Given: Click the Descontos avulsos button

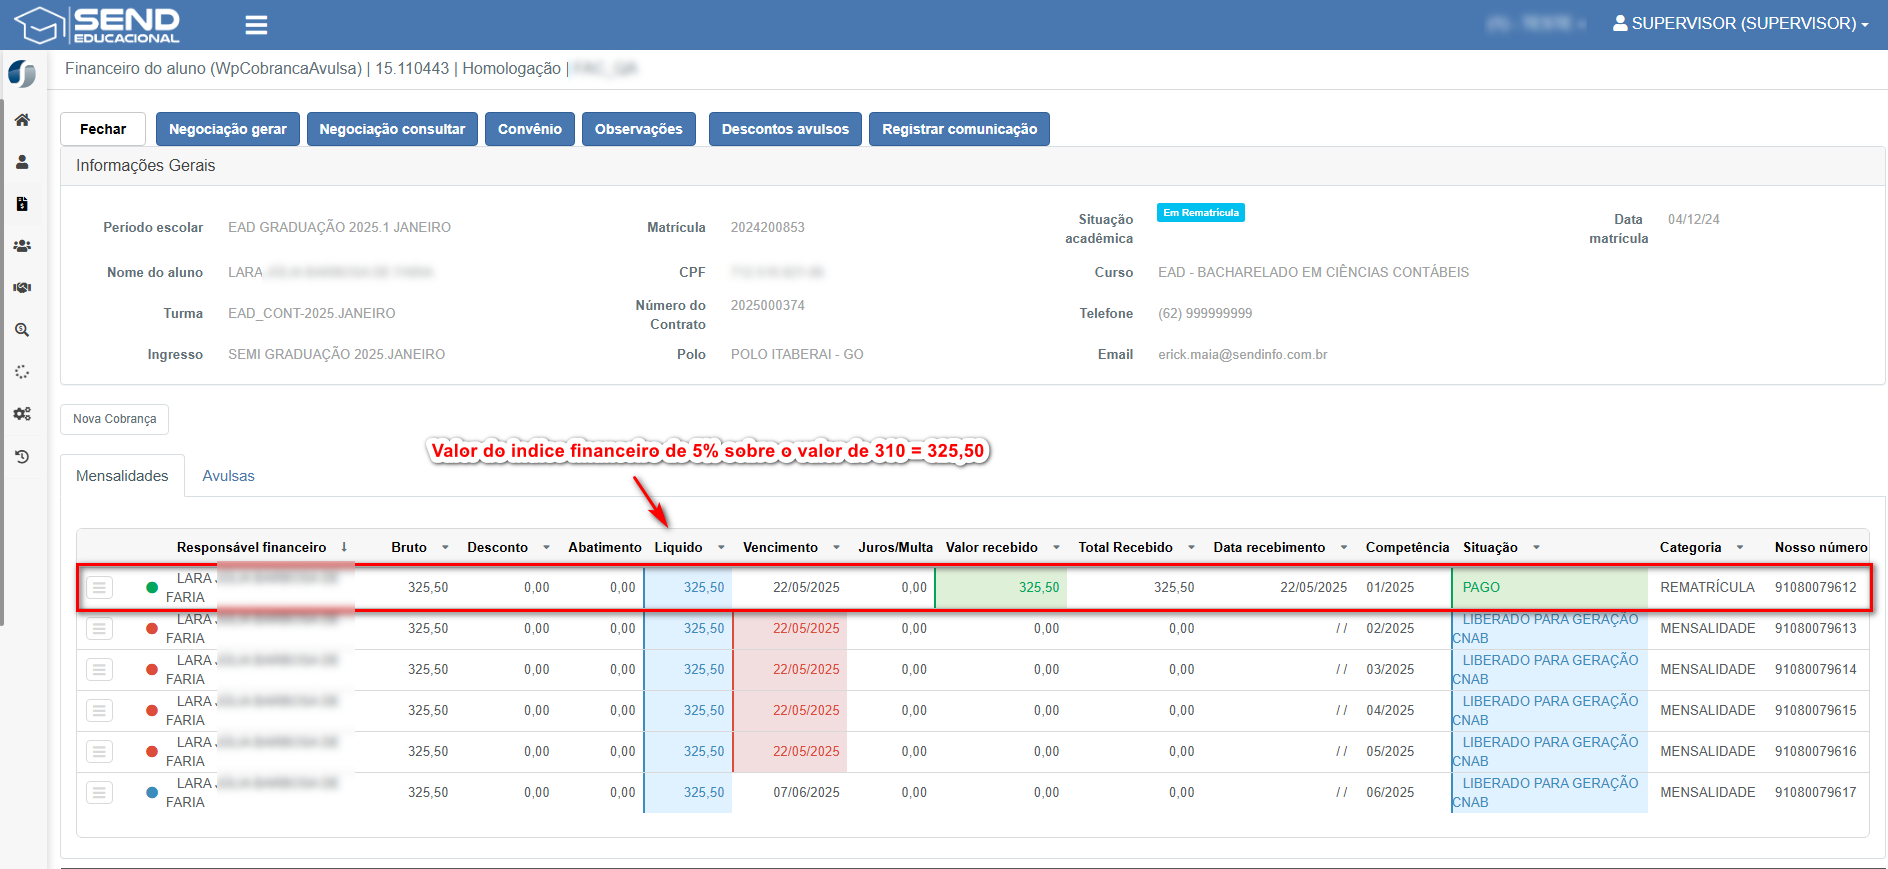Looking at the screenshot, I should (x=785, y=129).
